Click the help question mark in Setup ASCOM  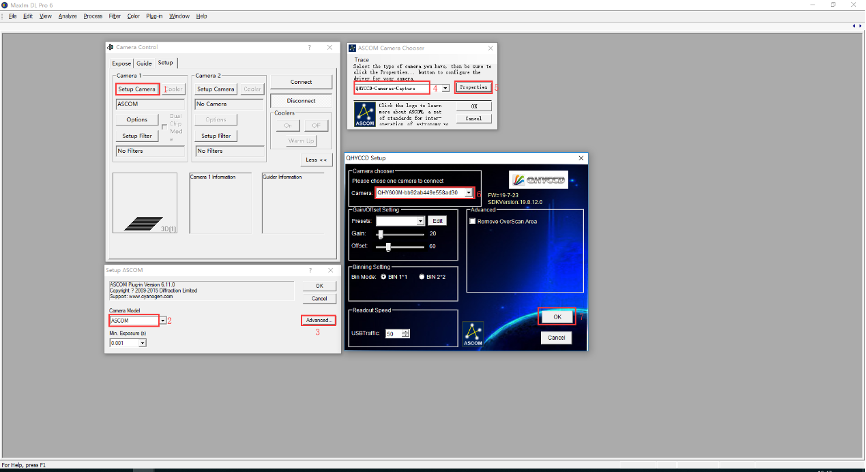[x=310, y=271]
